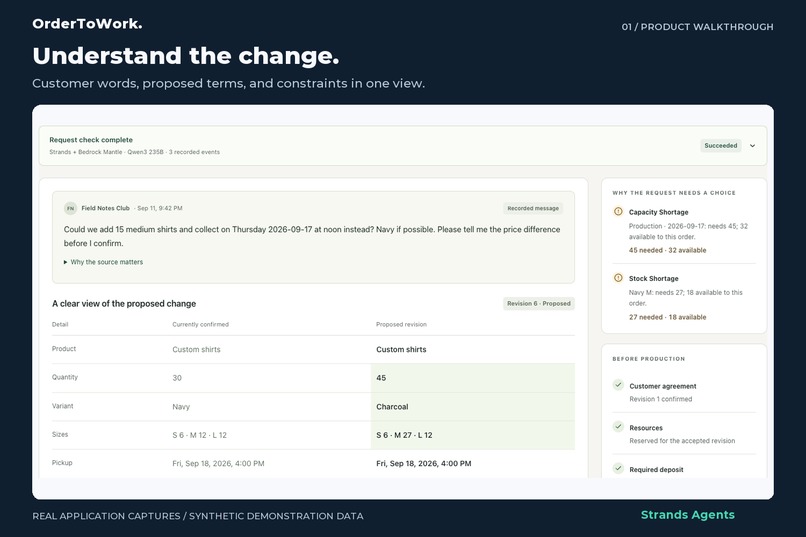
Task: Click the Succeeded status badge
Action: click(x=720, y=146)
